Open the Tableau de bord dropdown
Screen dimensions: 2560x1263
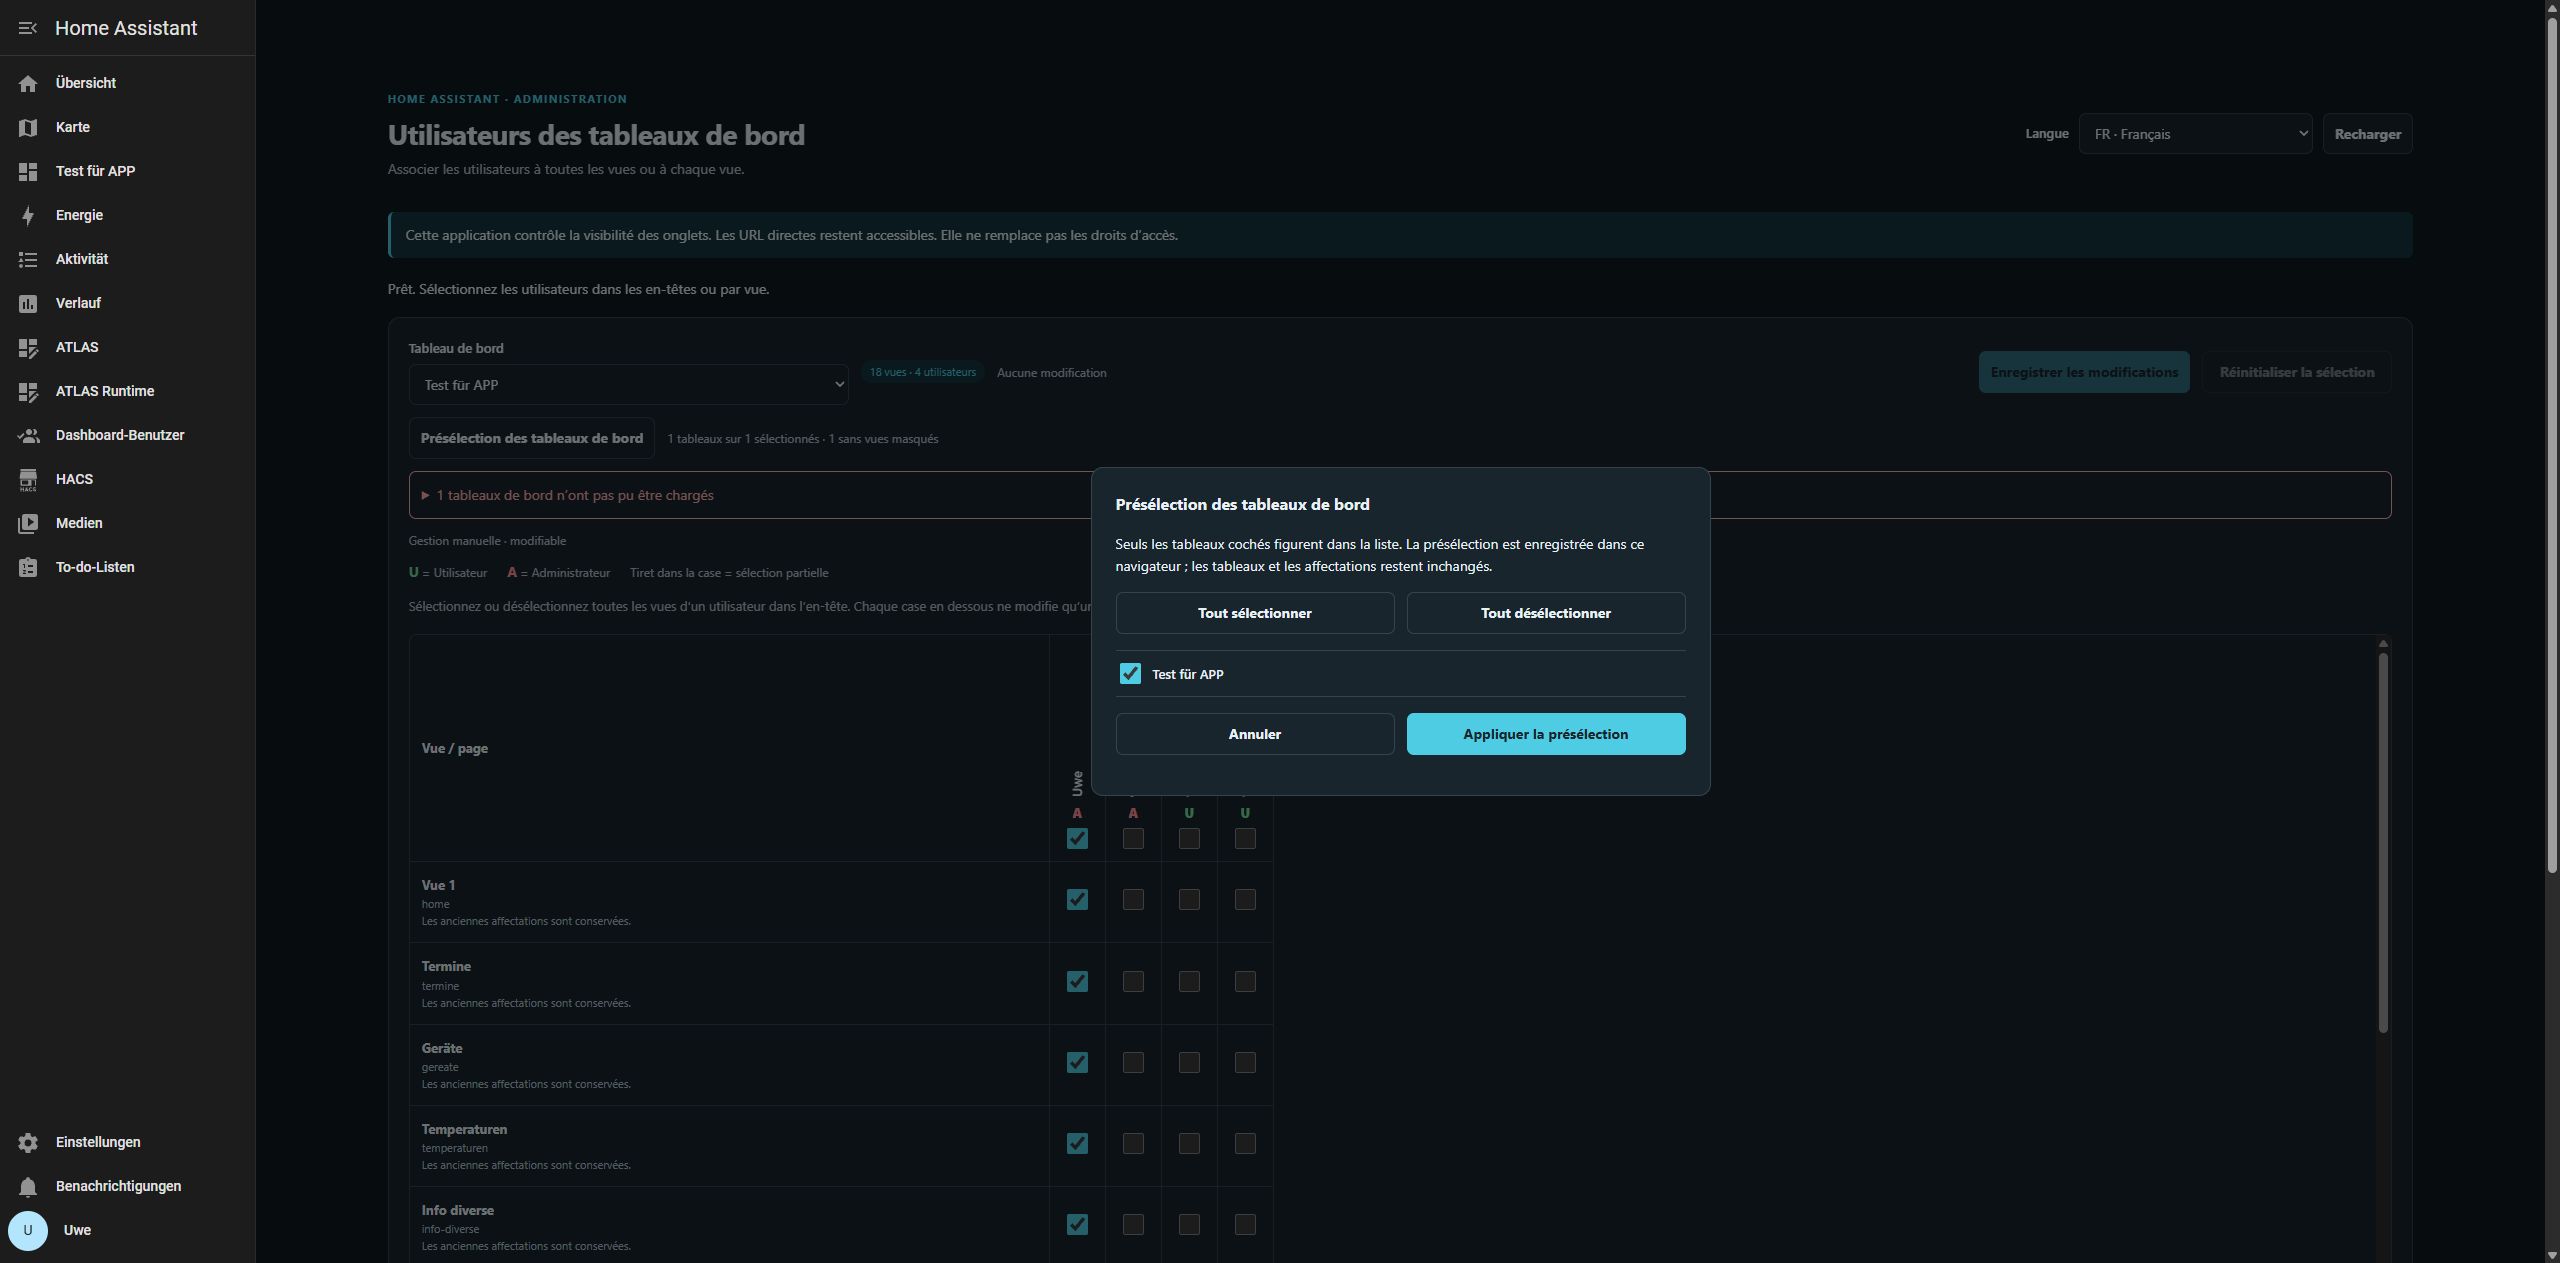pos(628,385)
